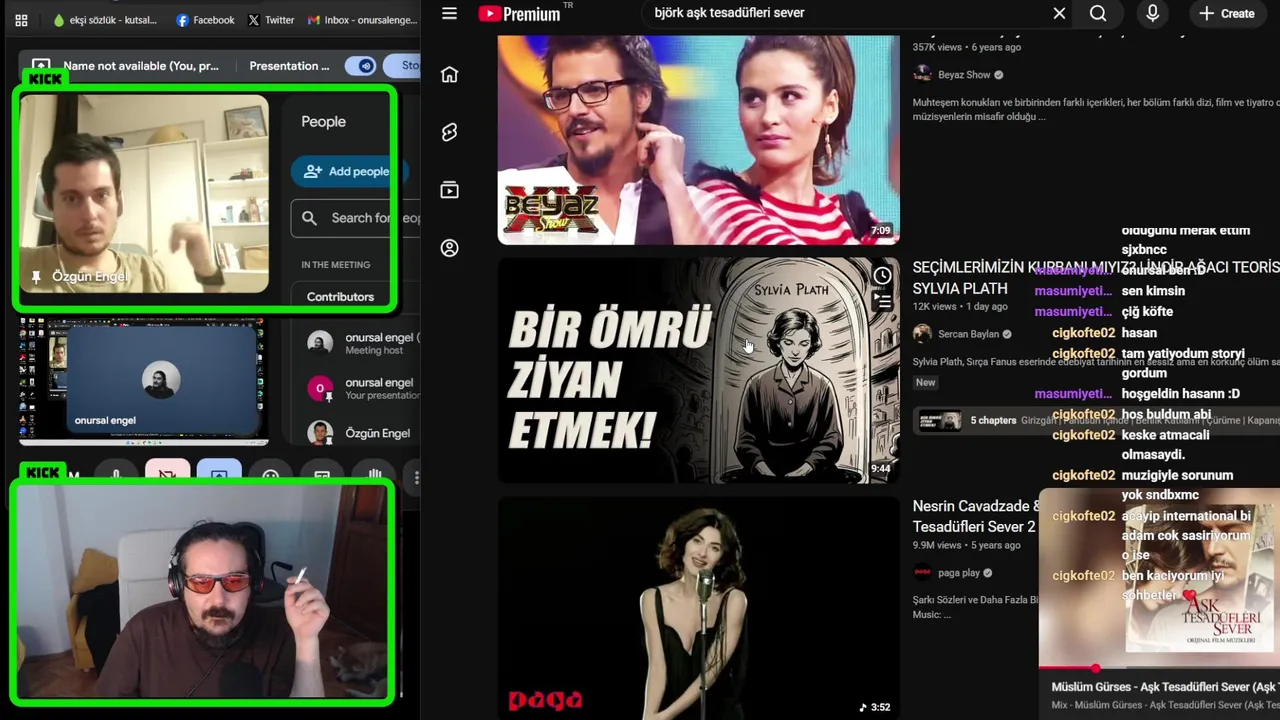Open Beyaz Show channel name link
Viewport: 1280px width, 720px height.
click(964, 75)
